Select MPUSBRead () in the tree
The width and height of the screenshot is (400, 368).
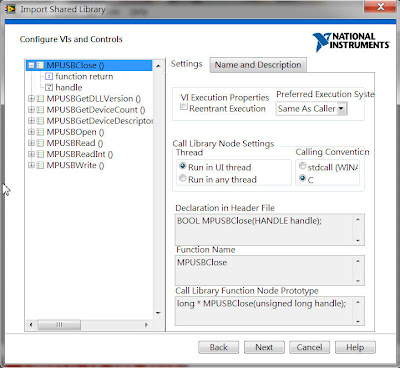(75, 143)
